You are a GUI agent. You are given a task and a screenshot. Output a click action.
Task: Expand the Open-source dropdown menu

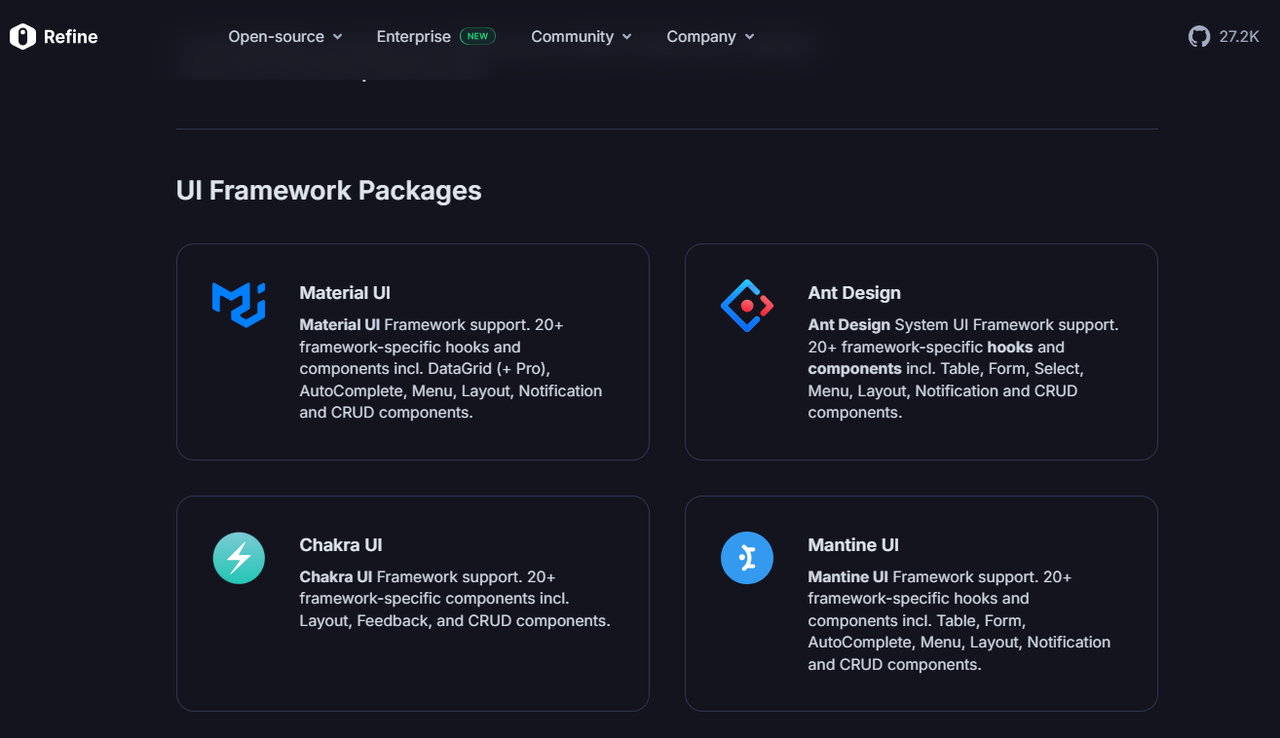[285, 36]
